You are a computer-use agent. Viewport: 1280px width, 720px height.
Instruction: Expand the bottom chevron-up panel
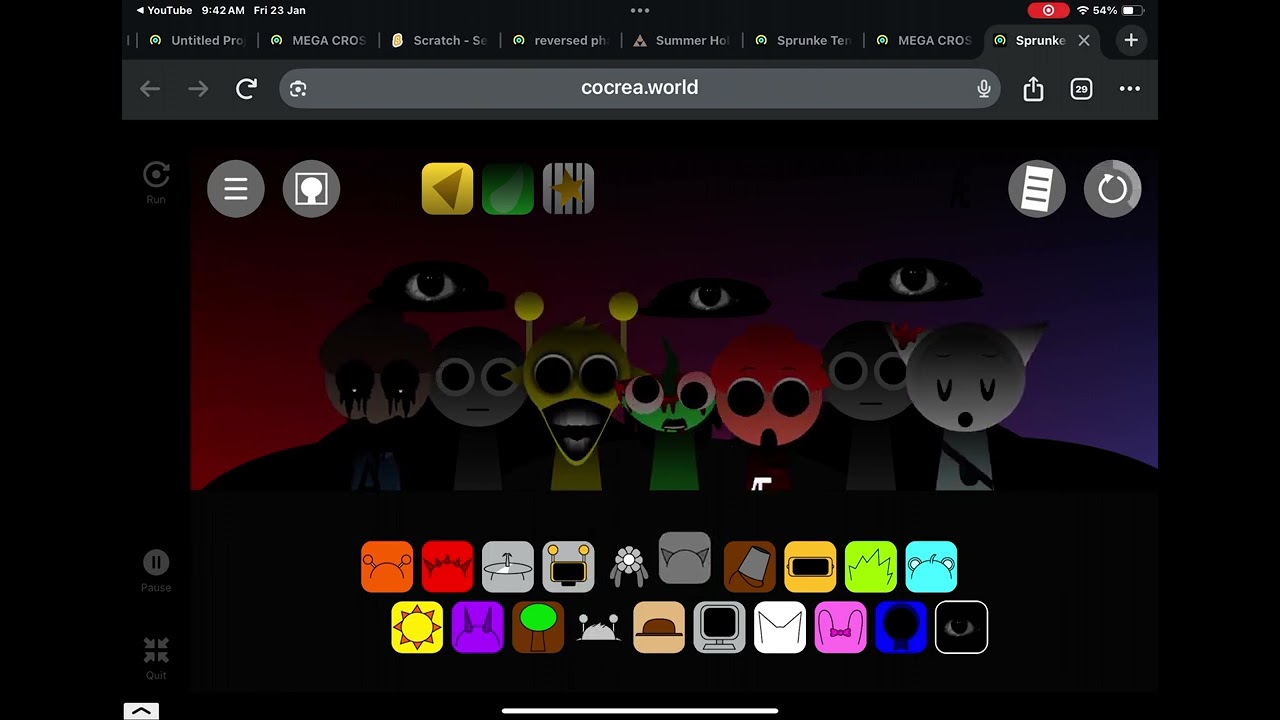[x=141, y=711]
